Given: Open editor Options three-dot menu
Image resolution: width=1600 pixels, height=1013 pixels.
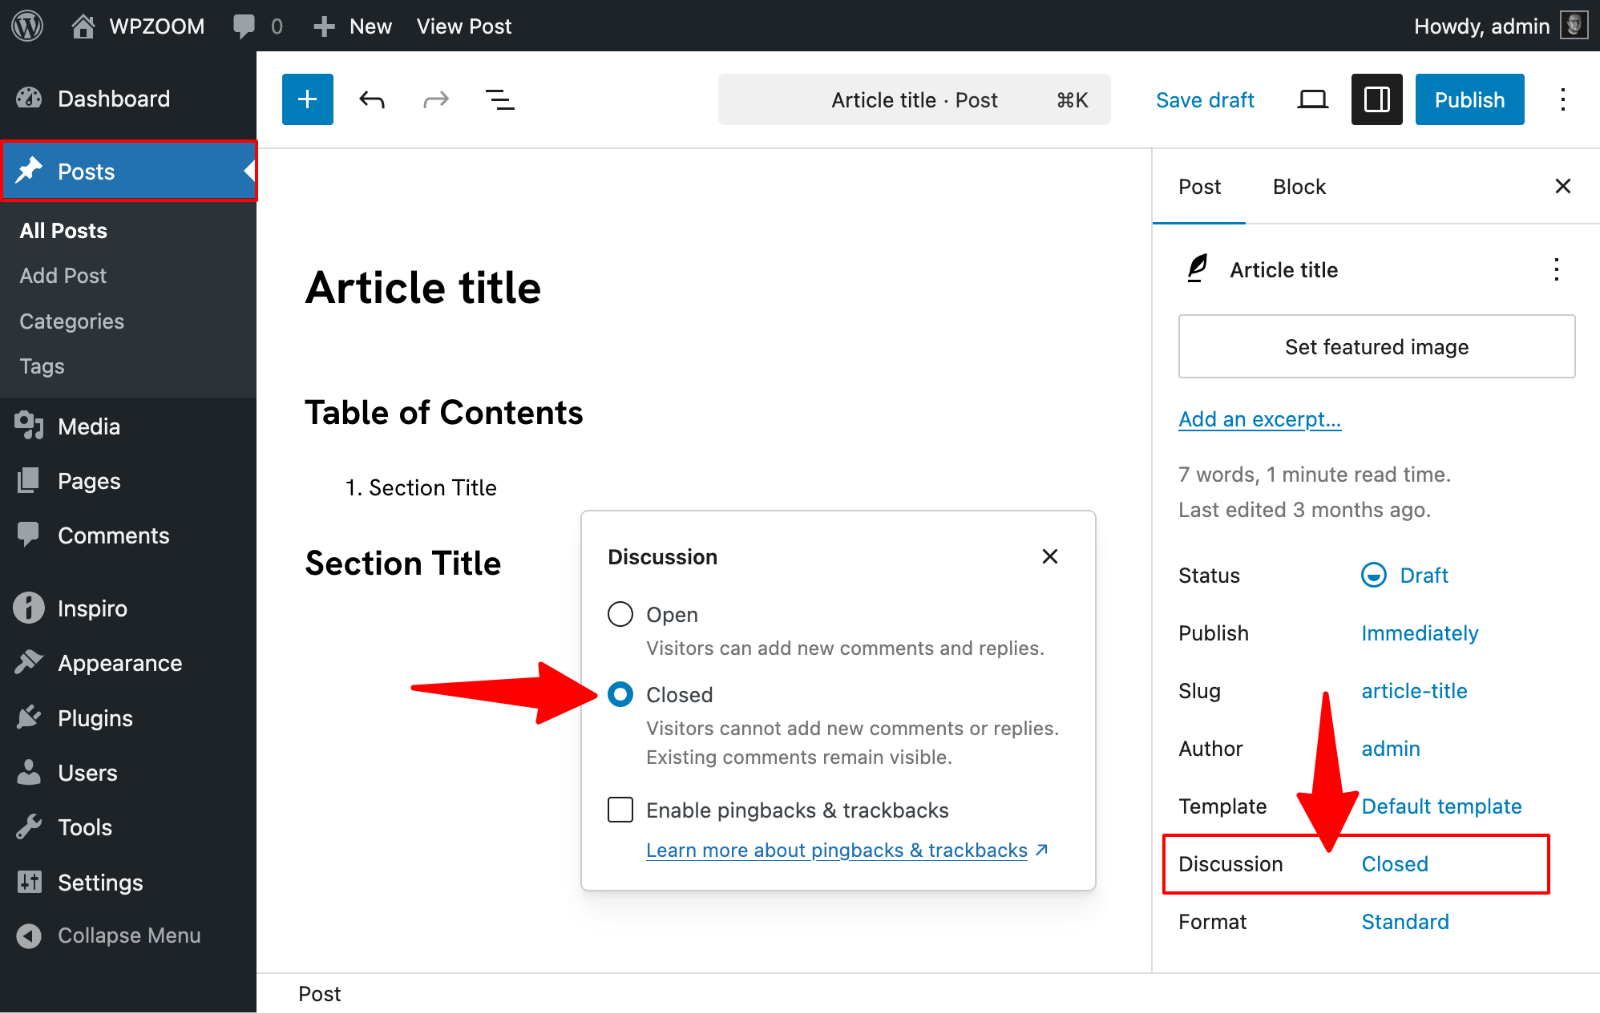Looking at the screenshot, I should point(1563,99).
